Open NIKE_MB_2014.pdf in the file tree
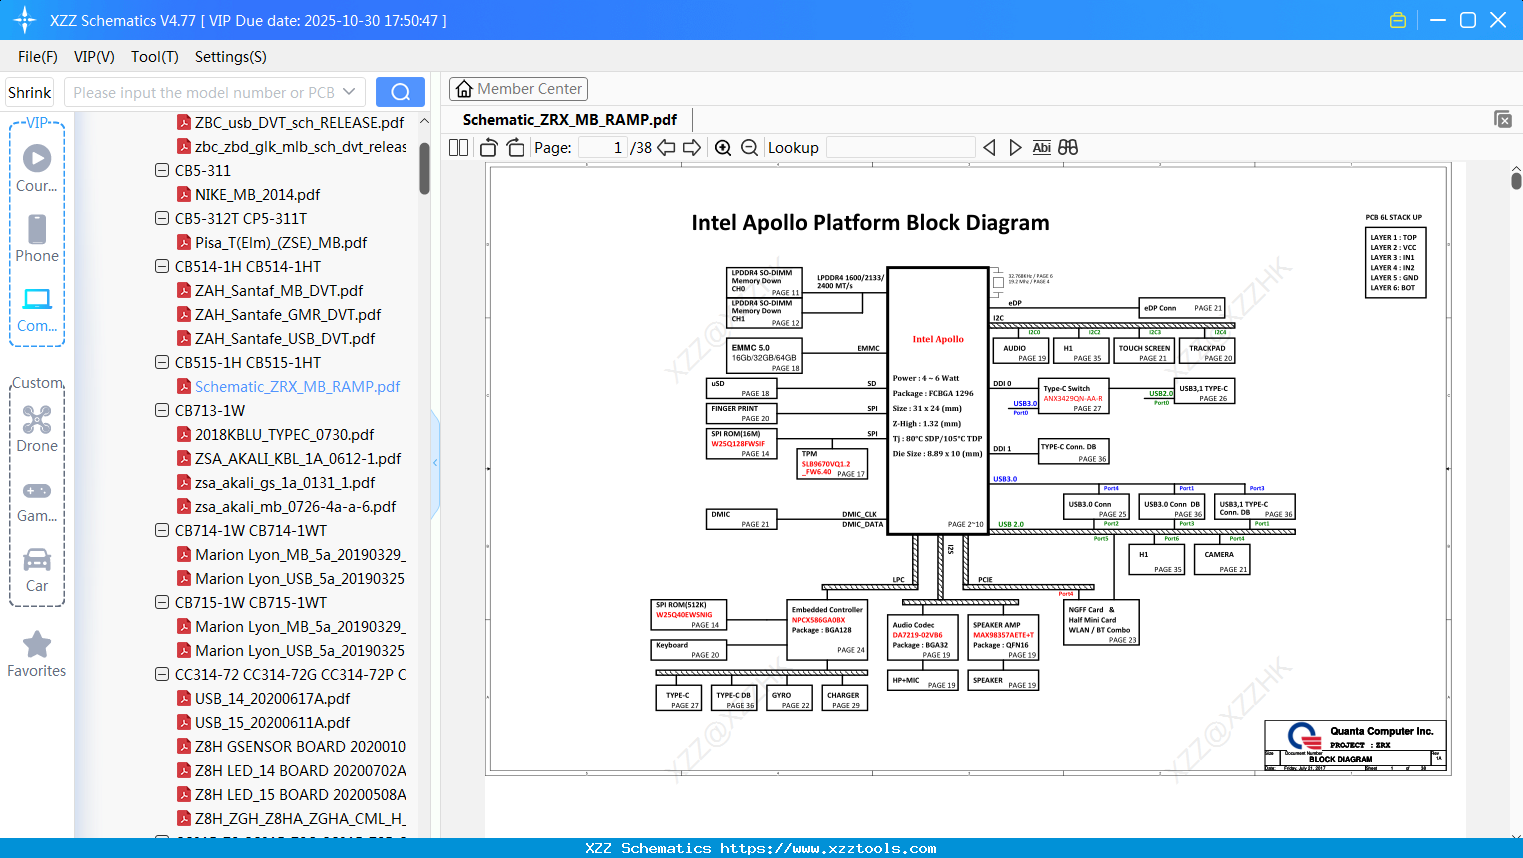The height and width of the screenshot is (858, 1523). click(257, 195)
